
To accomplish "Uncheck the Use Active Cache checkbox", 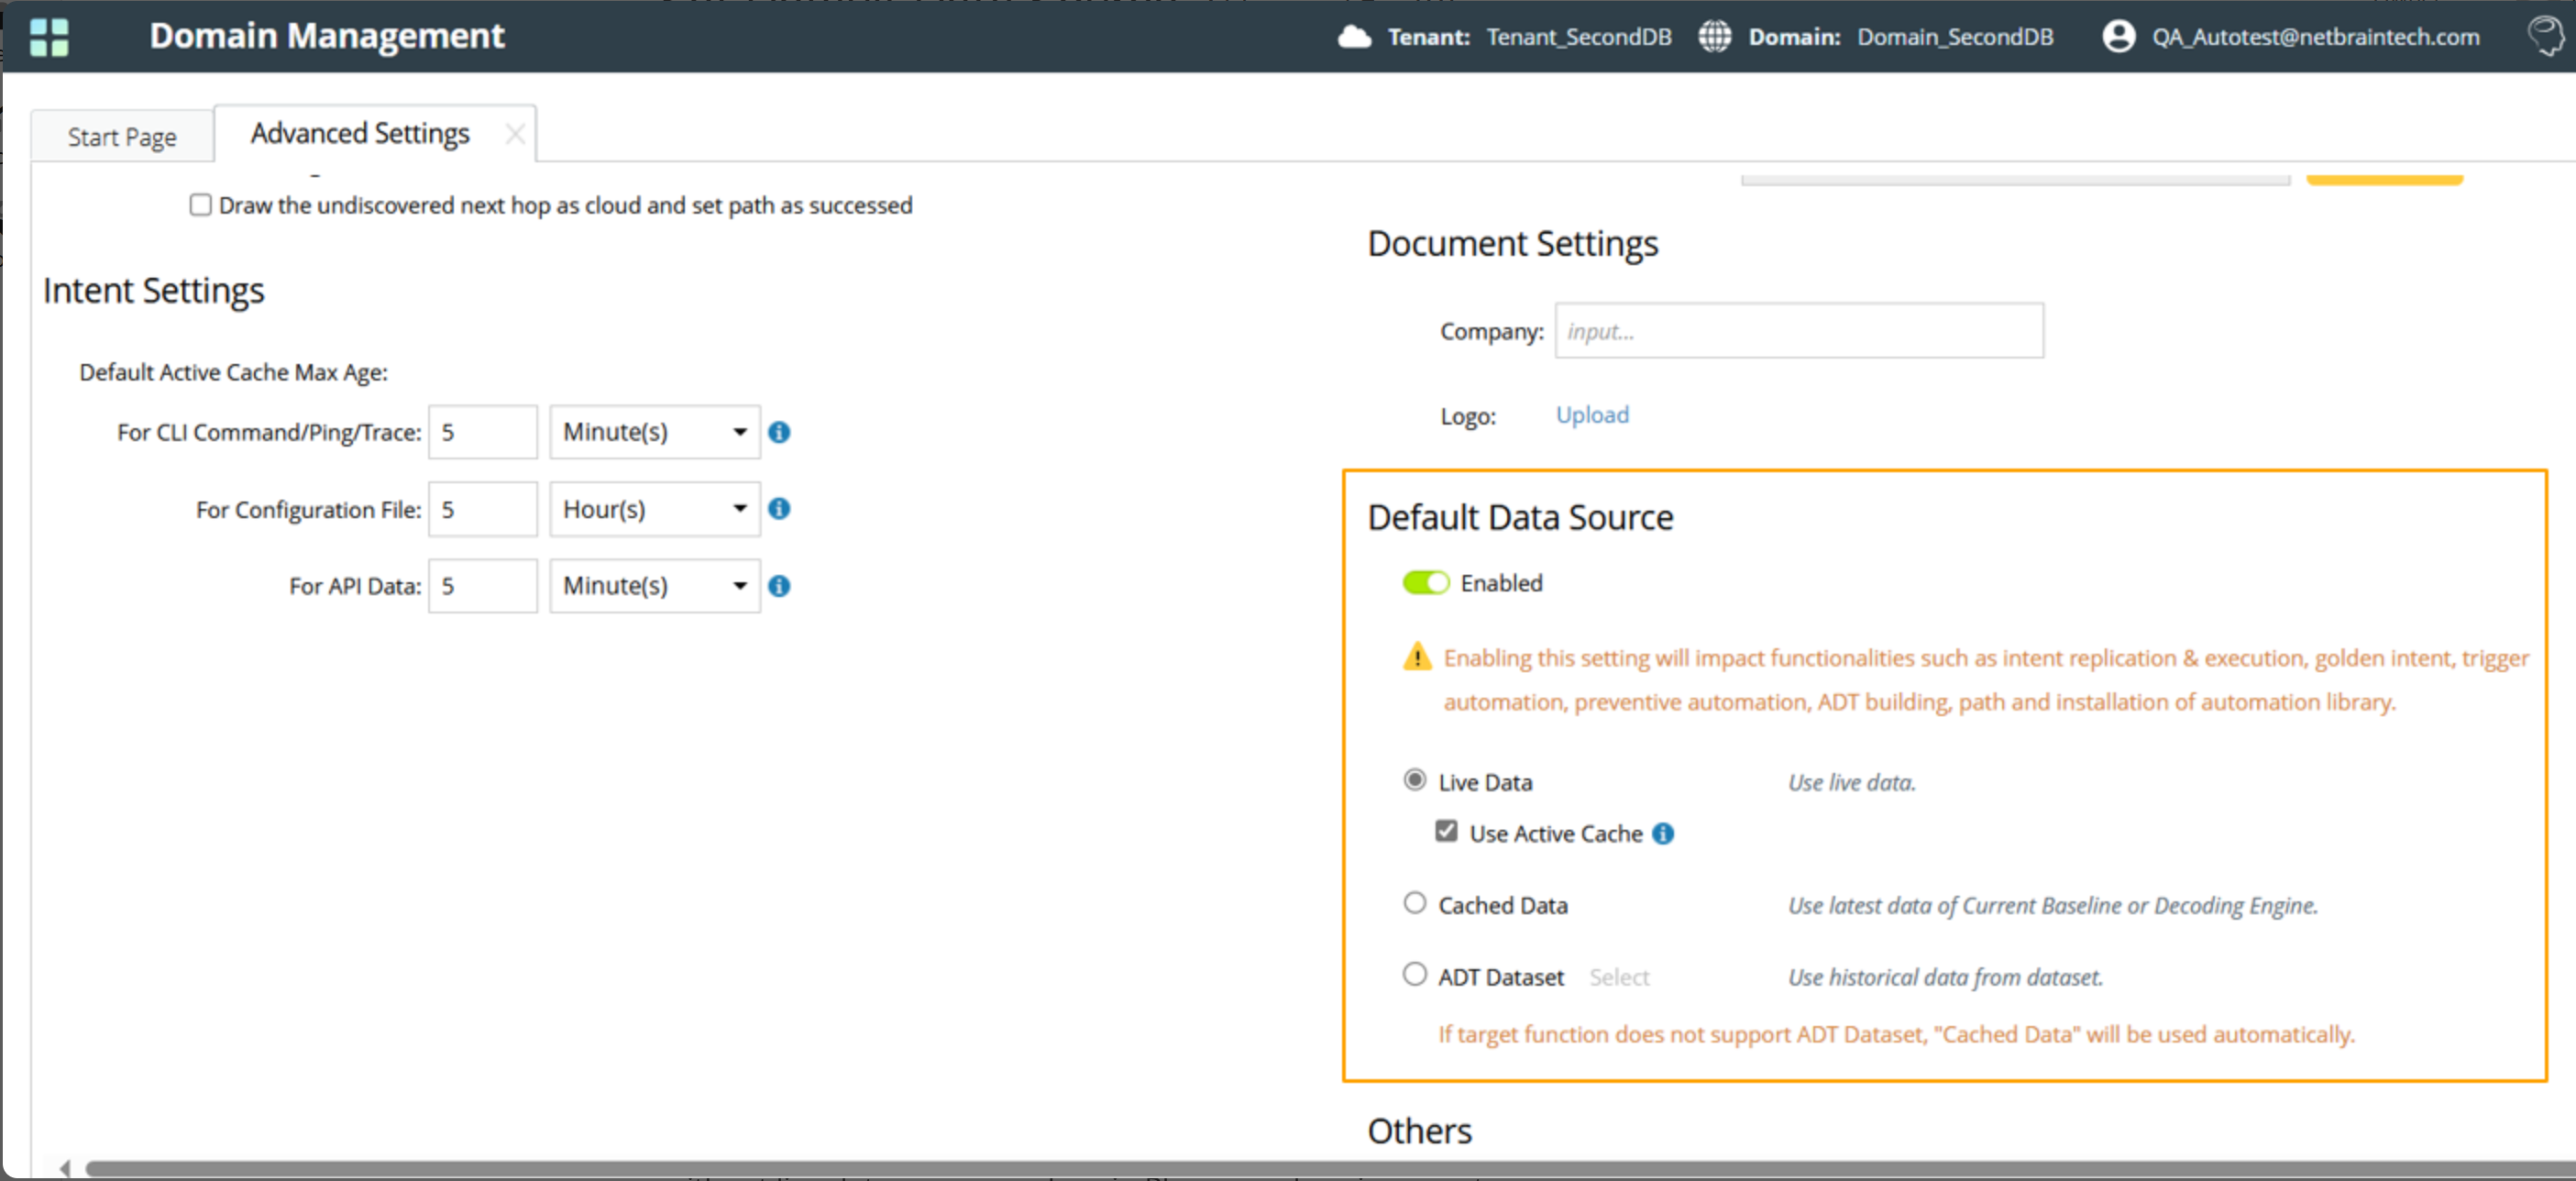I will click(1446, 831).
